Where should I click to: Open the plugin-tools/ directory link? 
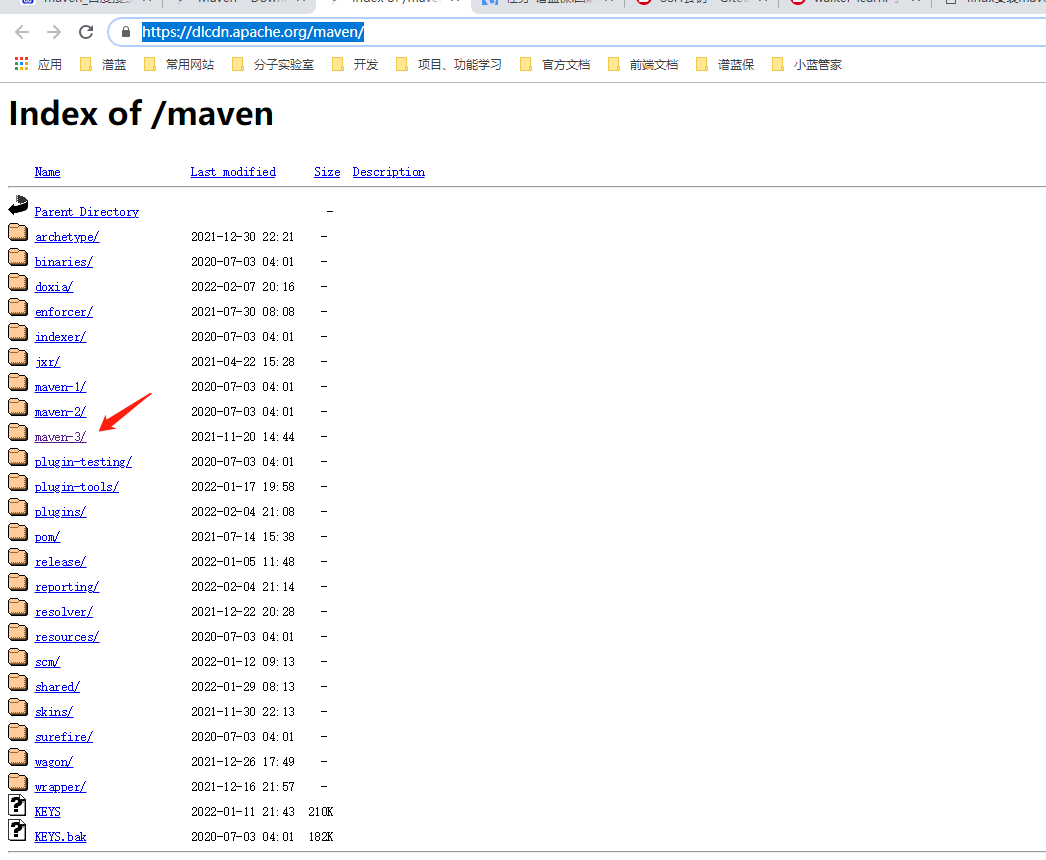tap(77, 487)
